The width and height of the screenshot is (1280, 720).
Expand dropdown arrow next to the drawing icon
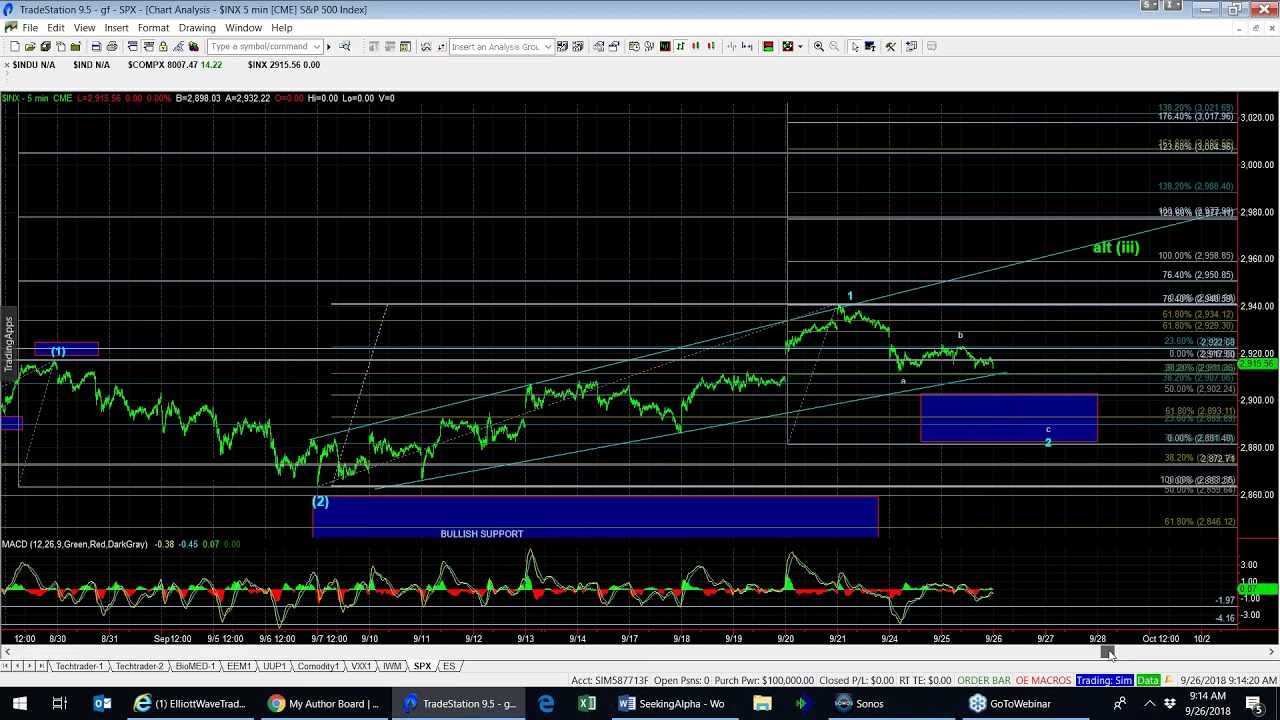(x=800, y=46)
